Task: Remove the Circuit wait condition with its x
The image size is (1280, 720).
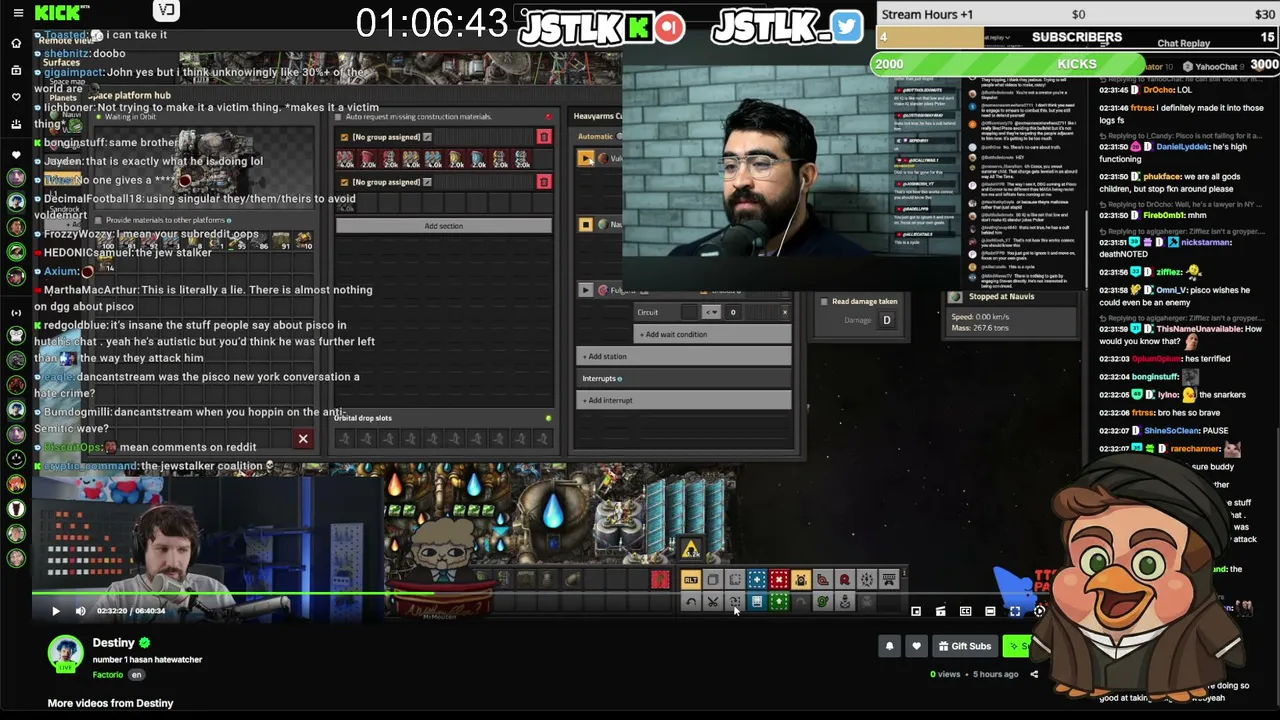Action: (x=785, y=312)
